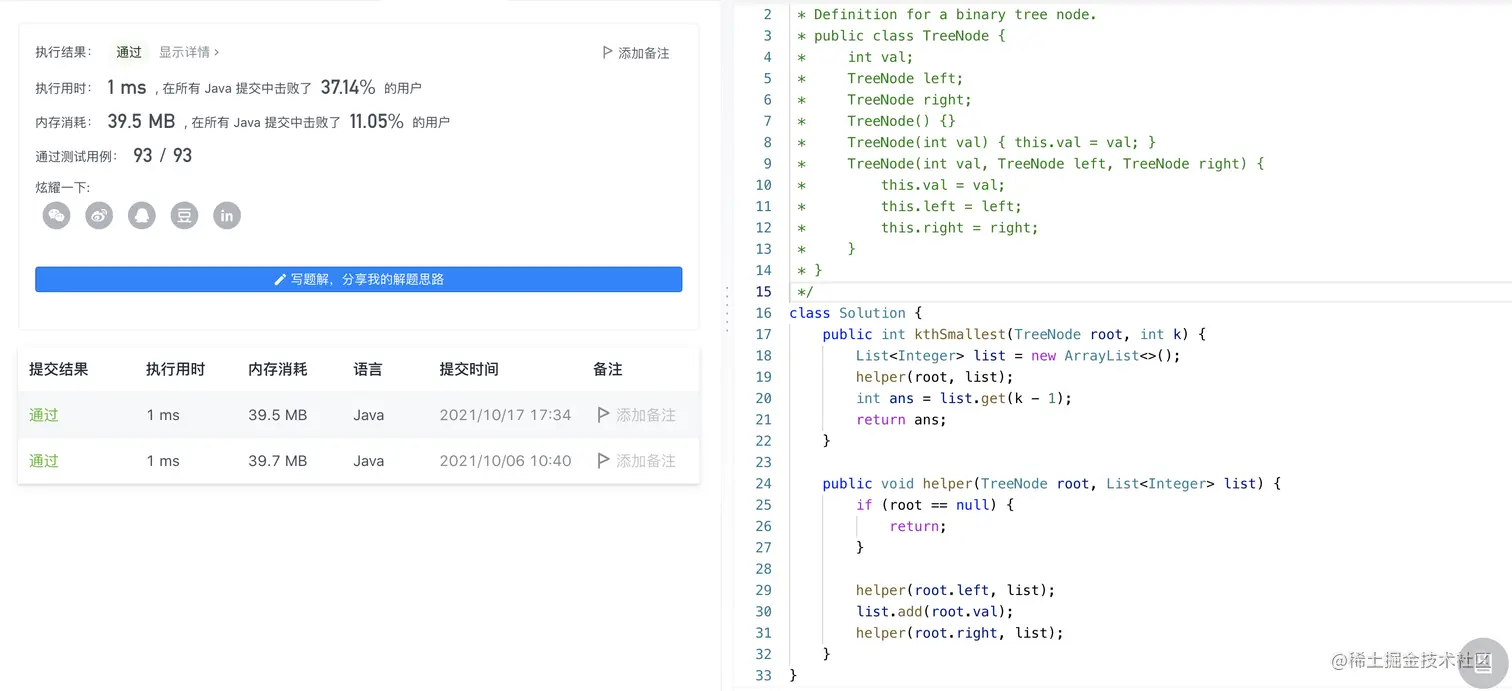
Task: Click the 39.5 MB table cell
Action: (x=278, y=415)
